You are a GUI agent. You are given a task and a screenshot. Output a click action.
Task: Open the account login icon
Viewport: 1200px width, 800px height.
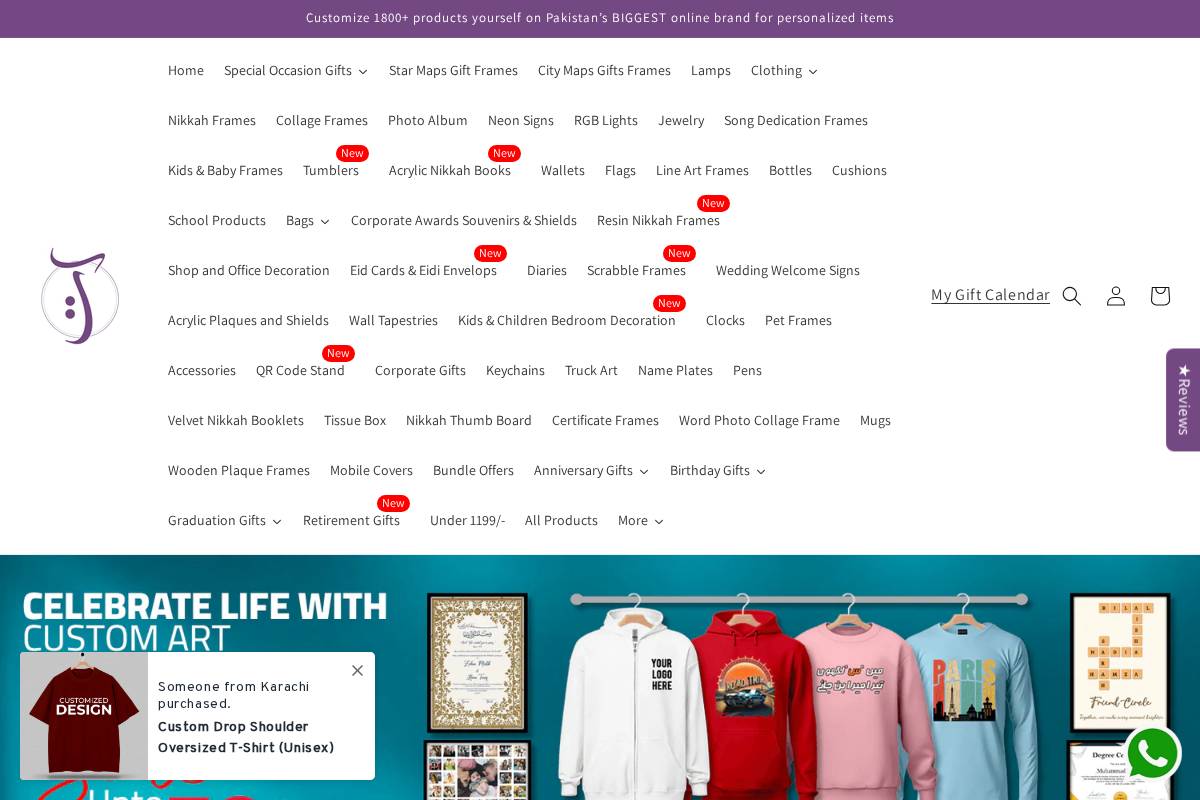[x=1115, y=295]
